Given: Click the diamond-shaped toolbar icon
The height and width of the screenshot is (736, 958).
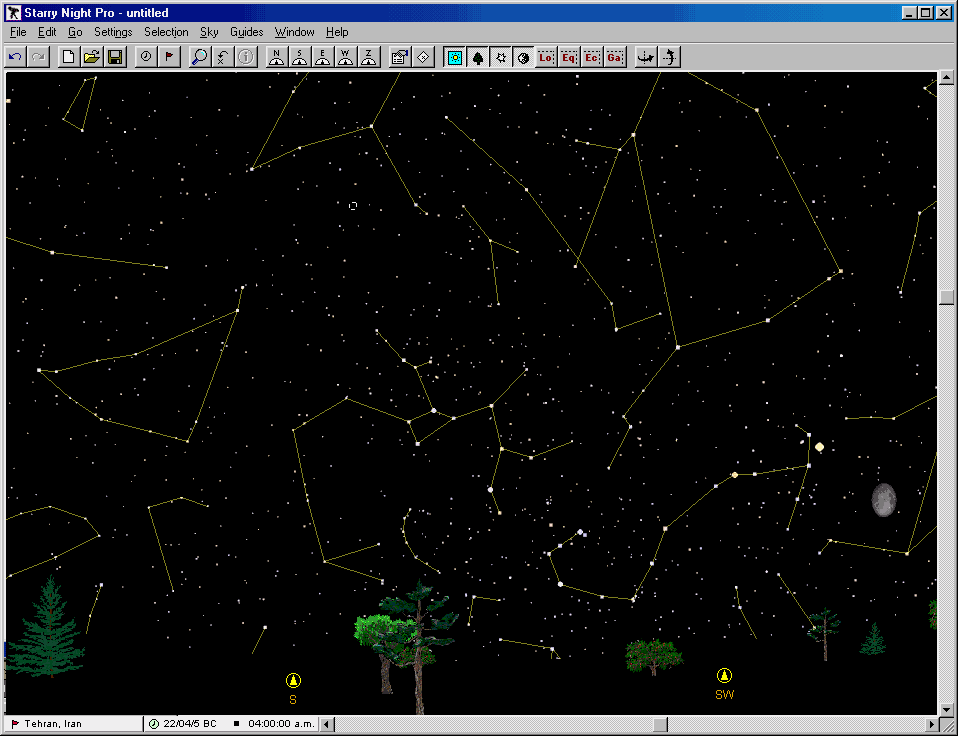Looking at the screenshot, I should (x=423, y=57).
